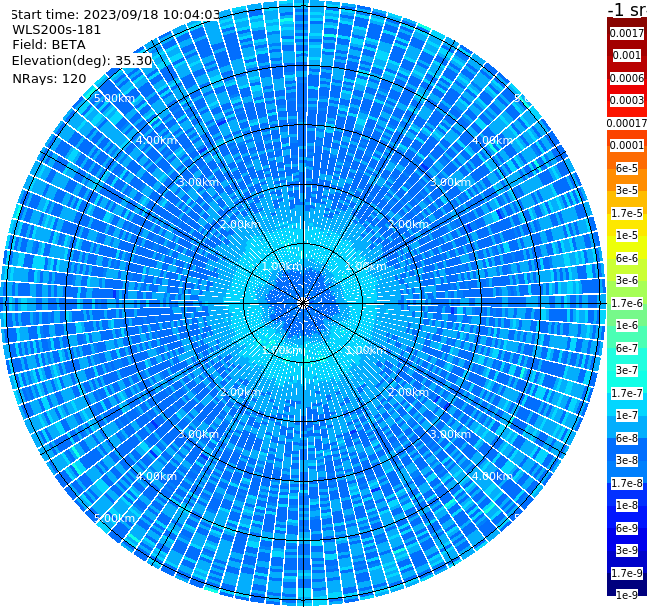Click the colorbar label "1.7e-6"
Viewport: 647px width, 607px height.
627,303
